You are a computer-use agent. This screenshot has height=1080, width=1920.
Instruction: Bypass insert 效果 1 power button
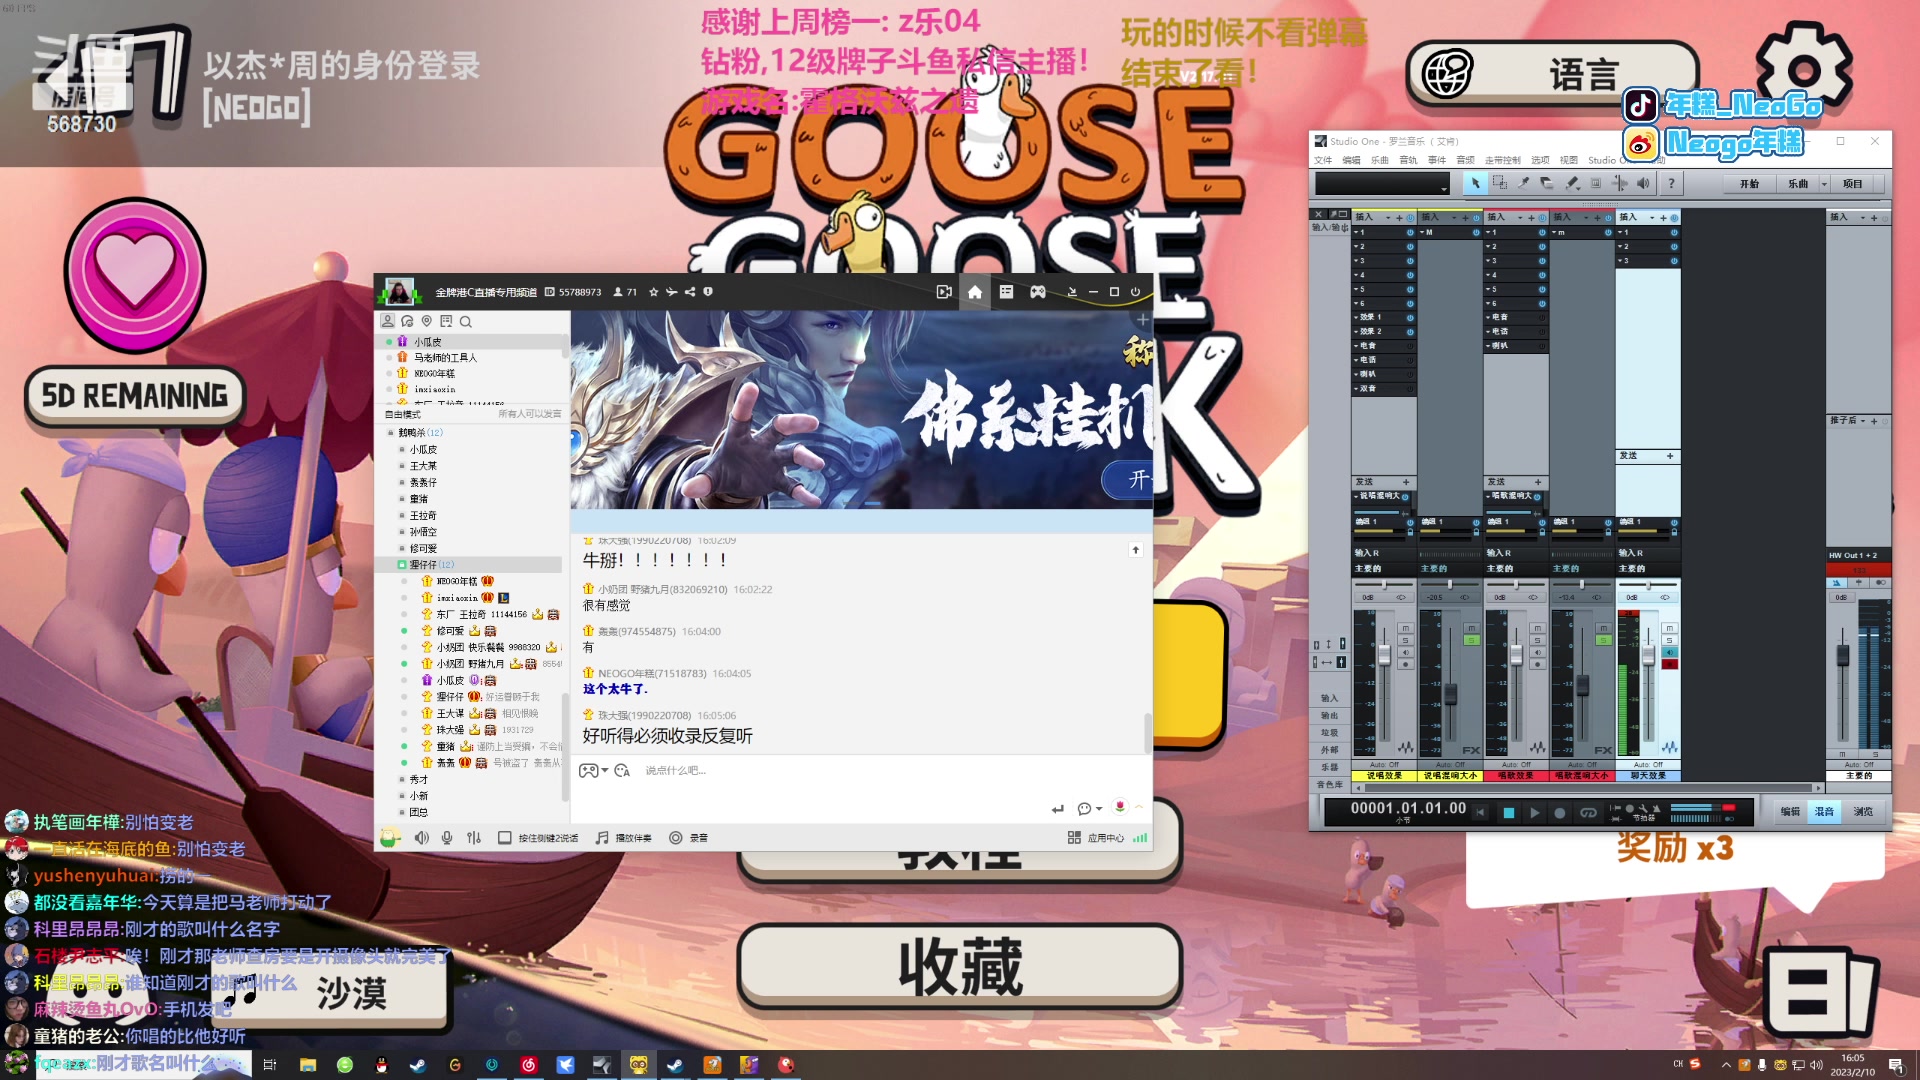coord(1410,317)
